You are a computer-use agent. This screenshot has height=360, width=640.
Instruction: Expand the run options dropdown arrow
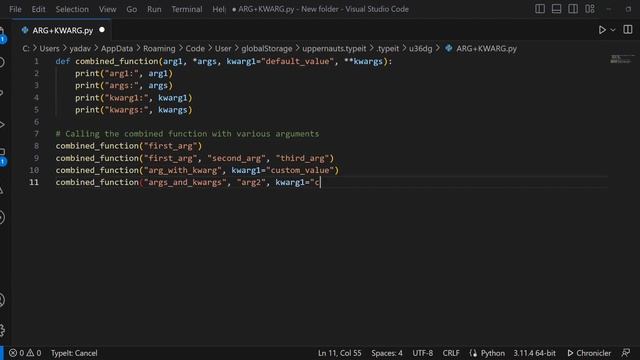613,30
